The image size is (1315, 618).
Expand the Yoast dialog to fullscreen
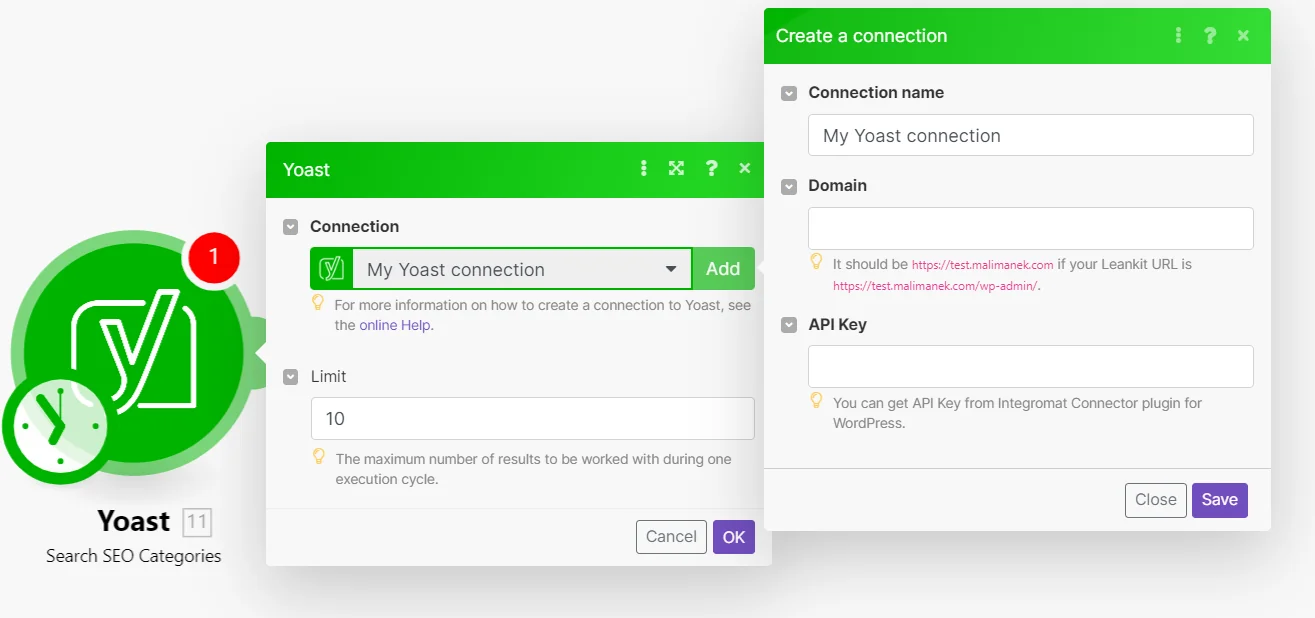(676, 168)
